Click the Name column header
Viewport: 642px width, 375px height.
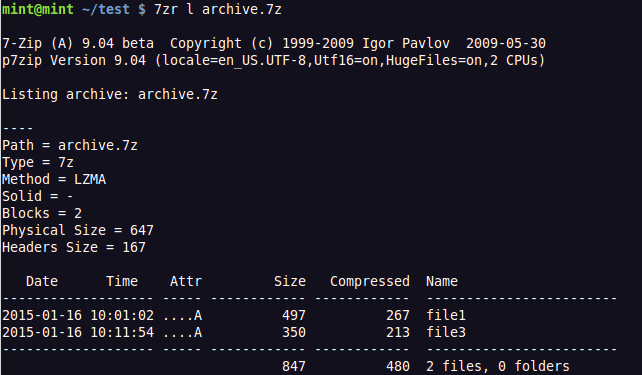442,281
